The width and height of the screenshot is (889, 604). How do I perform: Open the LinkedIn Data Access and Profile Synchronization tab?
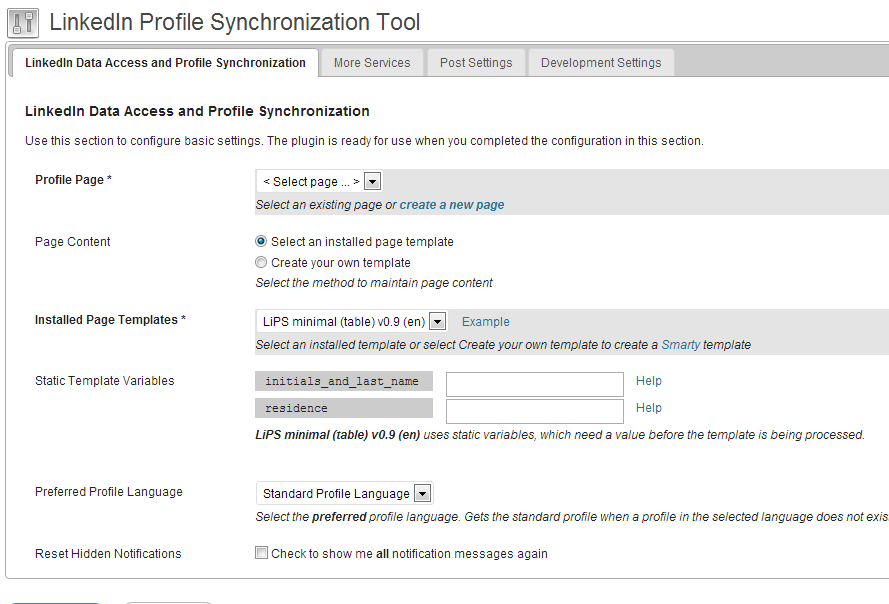click(x=165, y=62)
